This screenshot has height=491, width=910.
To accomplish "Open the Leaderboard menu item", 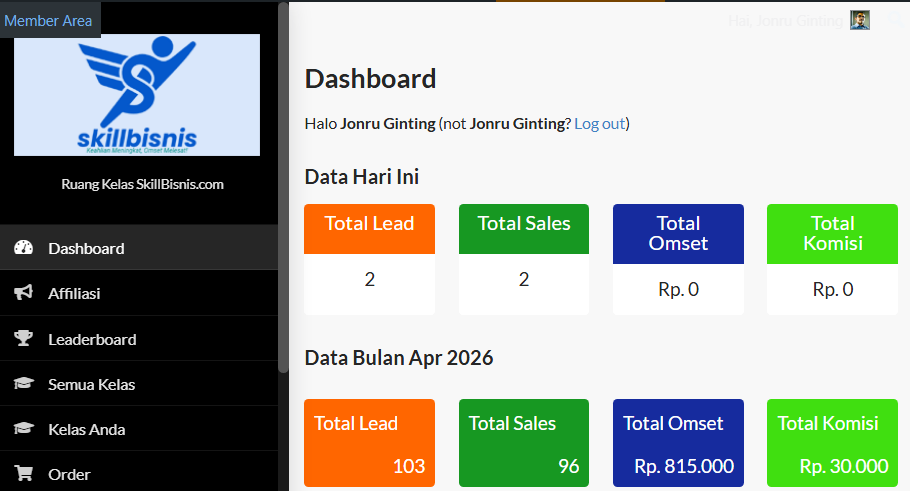I will pyautogui.click(x=92, y=339).
